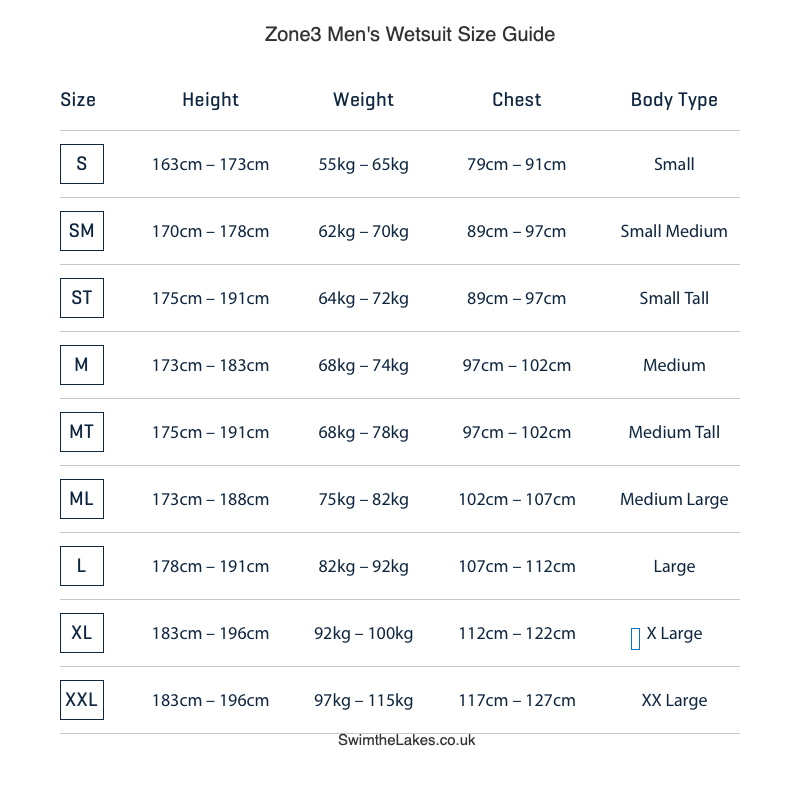The height and width of the screenshot is (800, 800).
Task: Click the ST size badge
Action: [82, 298]
